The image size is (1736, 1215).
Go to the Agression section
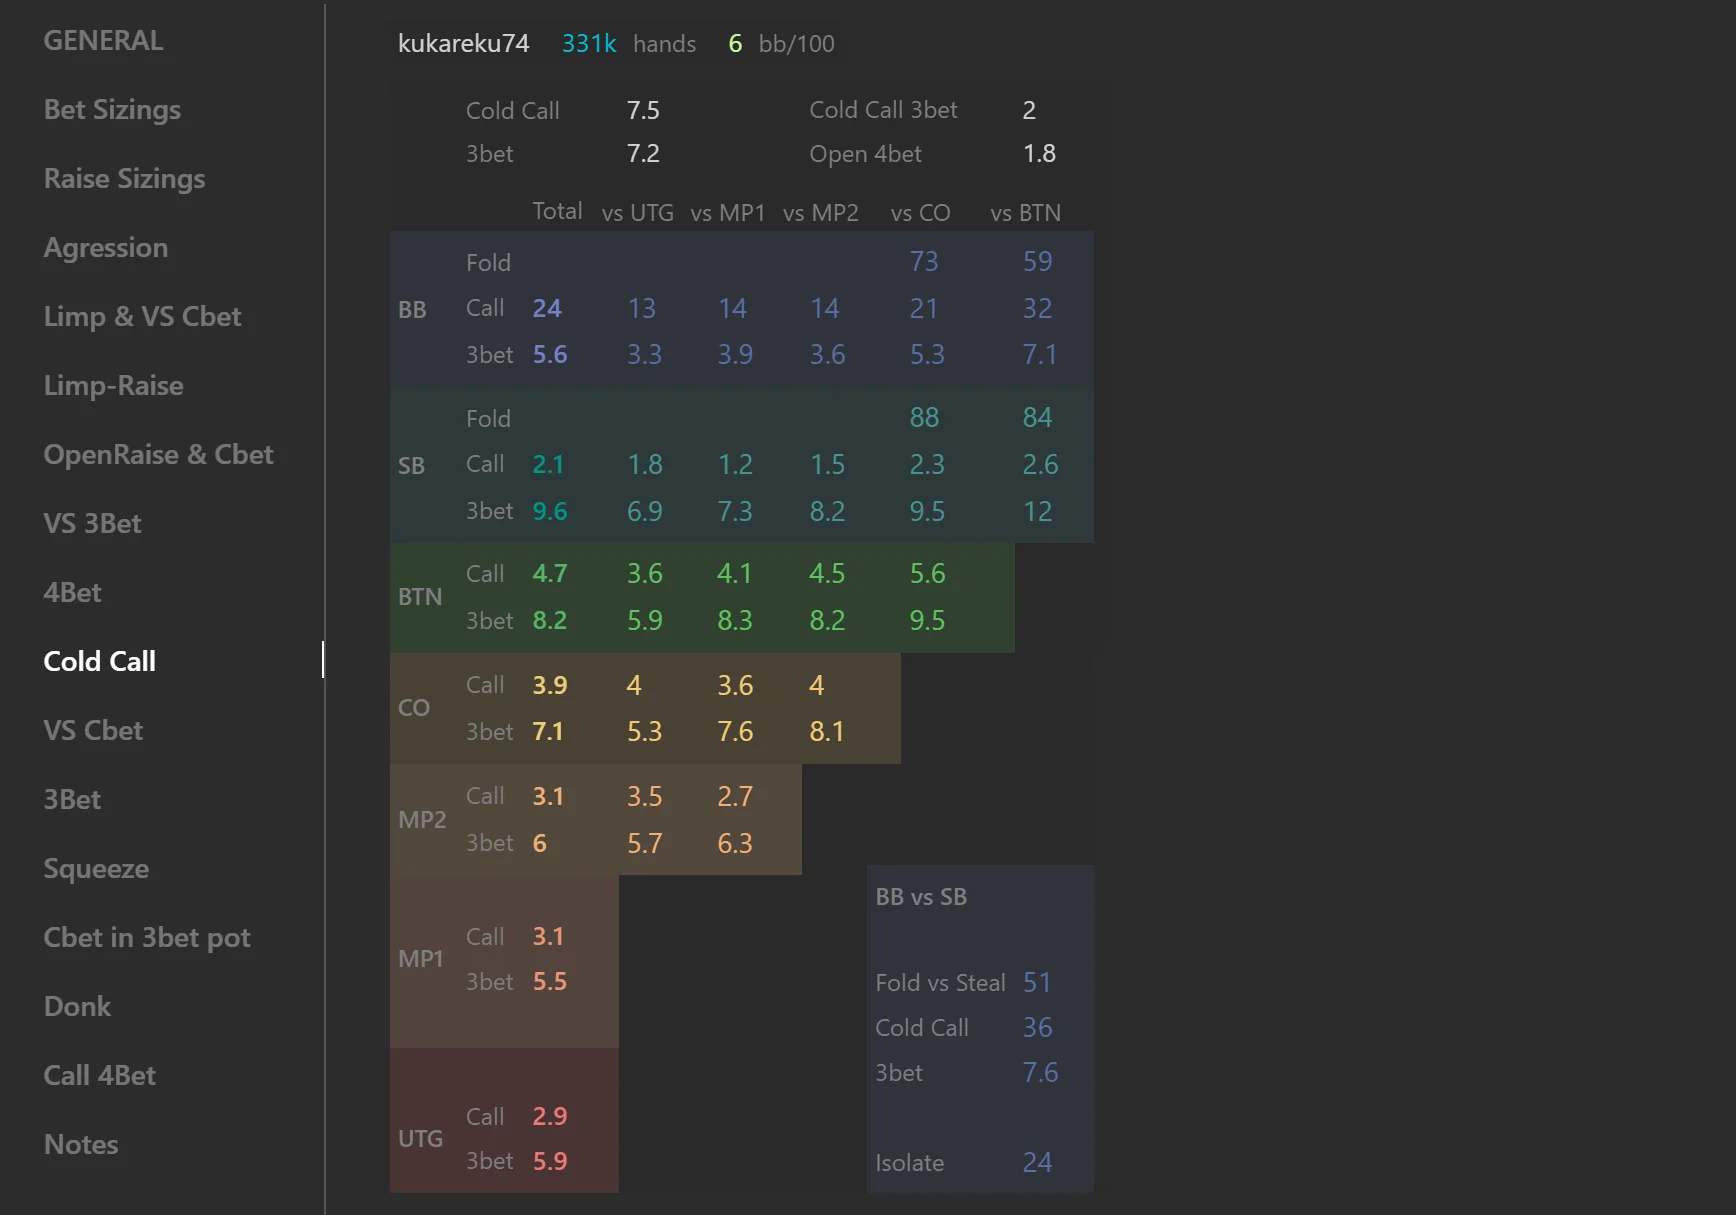click(x=105, y=248)
